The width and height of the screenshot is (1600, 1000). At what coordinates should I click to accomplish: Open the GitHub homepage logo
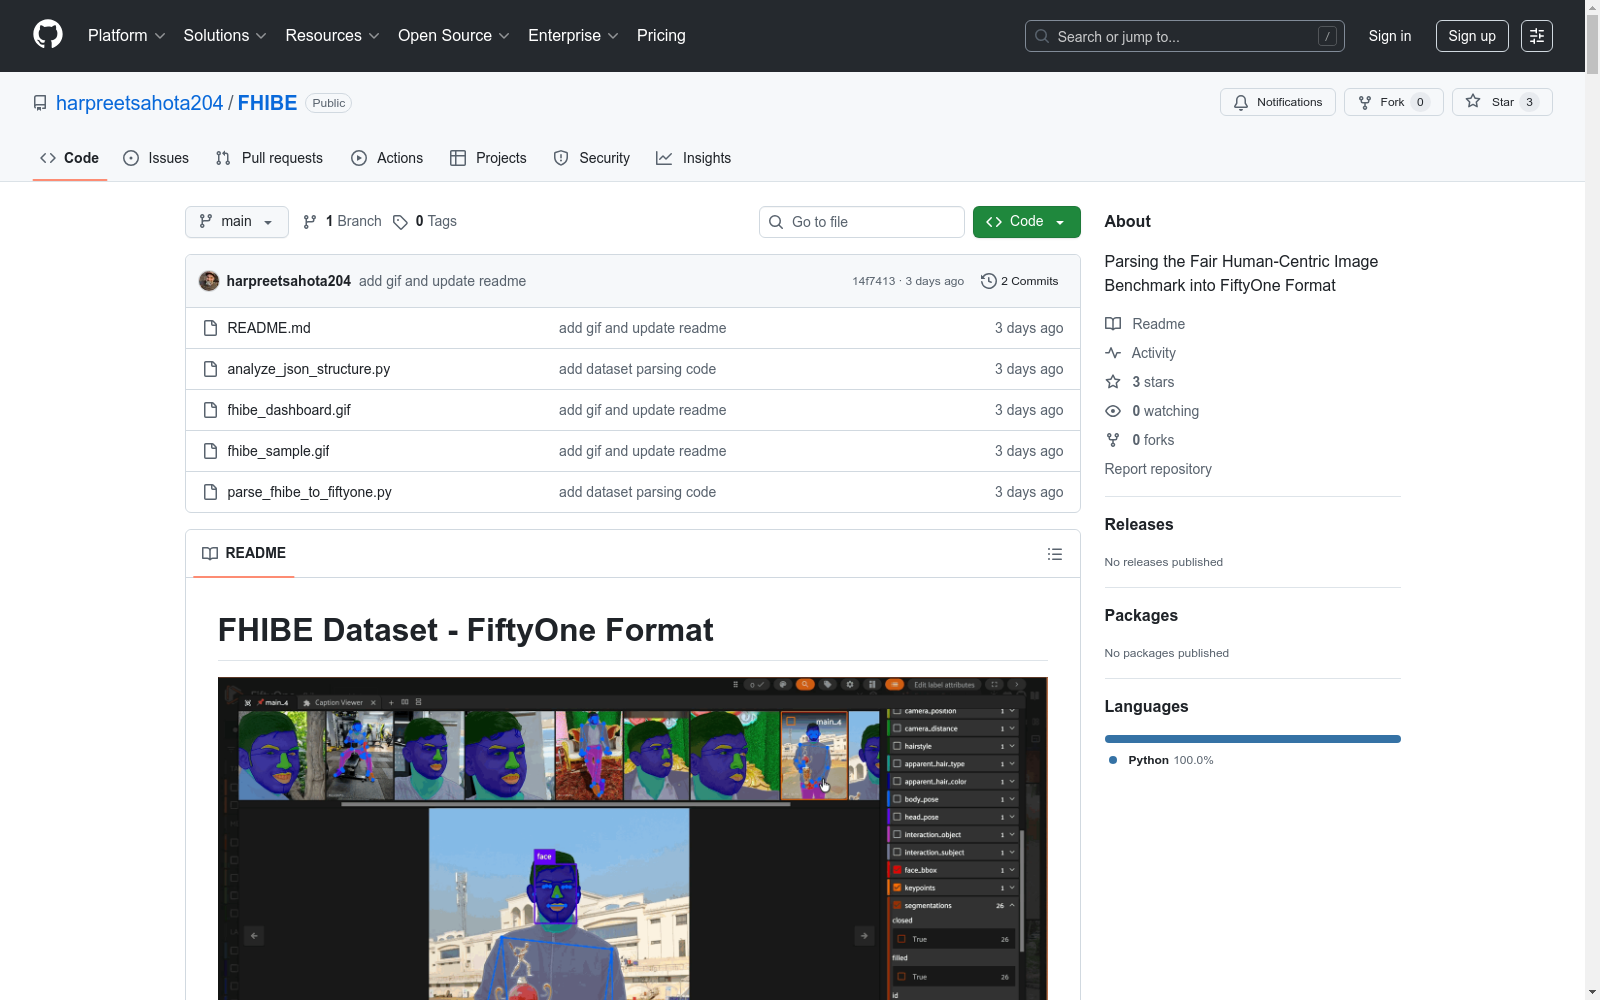[x=48, y=35]
